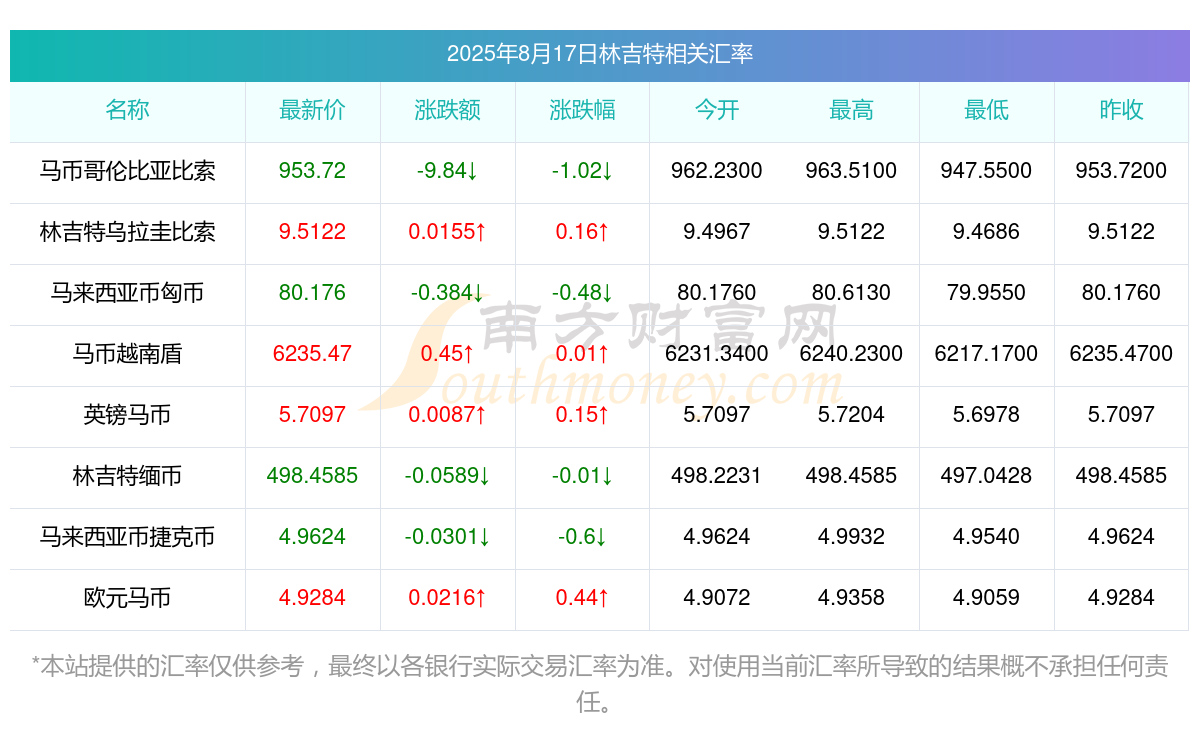
Task: Click the 马来西亚币匈币 row name
Action: click(127, 293)
